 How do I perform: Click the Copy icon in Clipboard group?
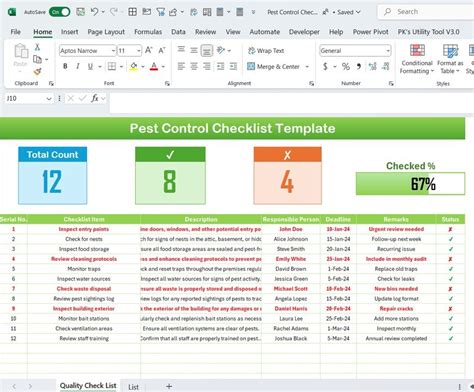[37, 59]
